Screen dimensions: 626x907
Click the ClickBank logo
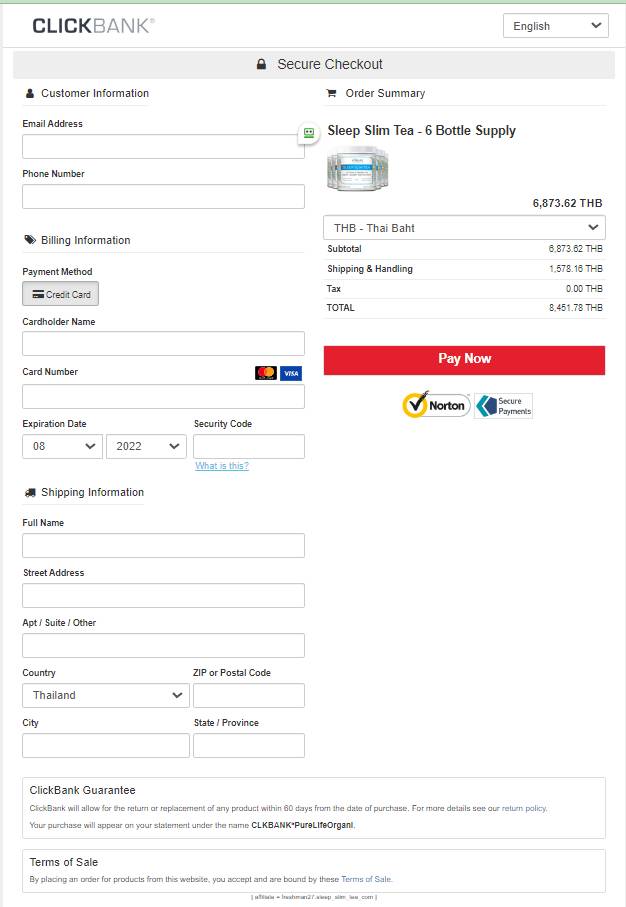[x=93, y=26]
